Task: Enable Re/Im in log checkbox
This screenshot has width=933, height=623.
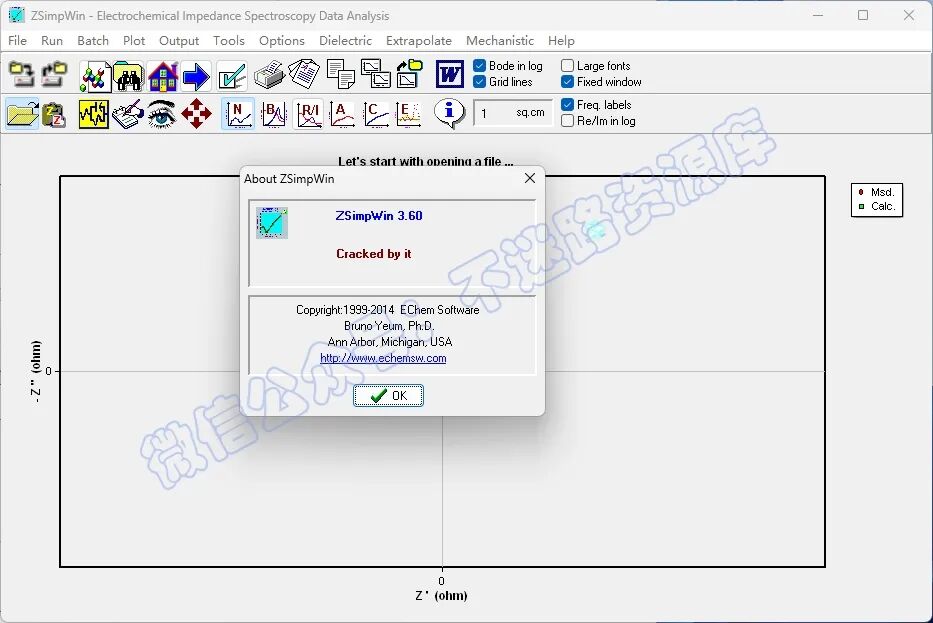Action: (568, 121)
